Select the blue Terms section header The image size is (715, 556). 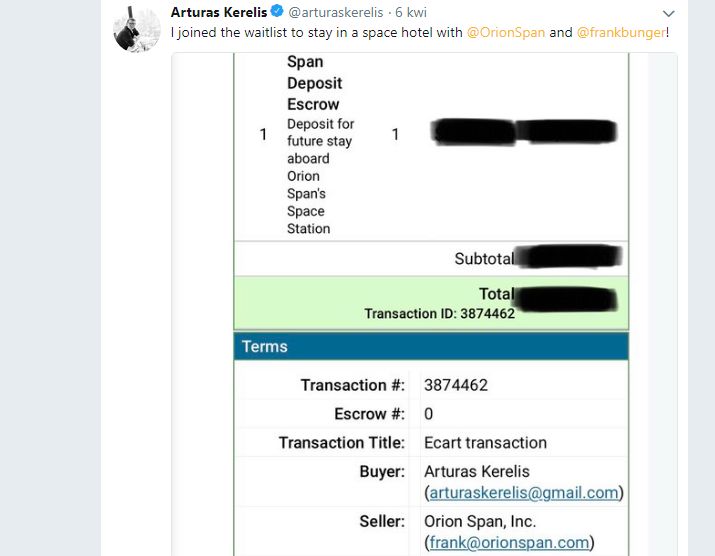tap(431, 346)
